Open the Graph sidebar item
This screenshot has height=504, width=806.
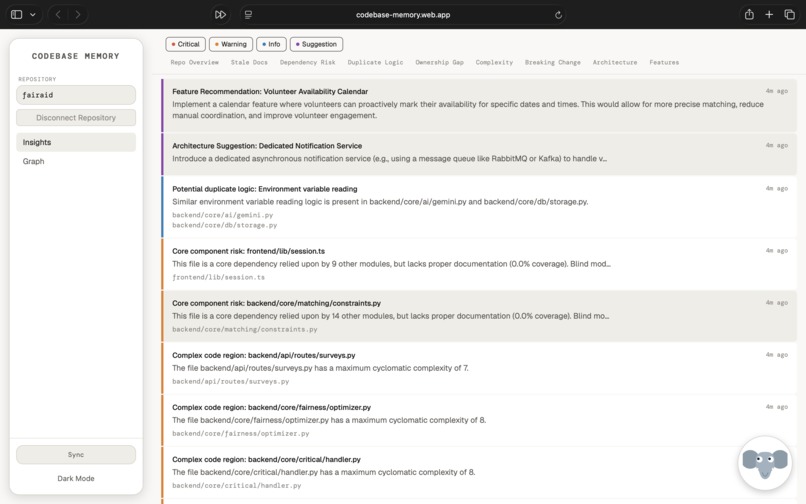pyautogui.click(x=76, y=161)
